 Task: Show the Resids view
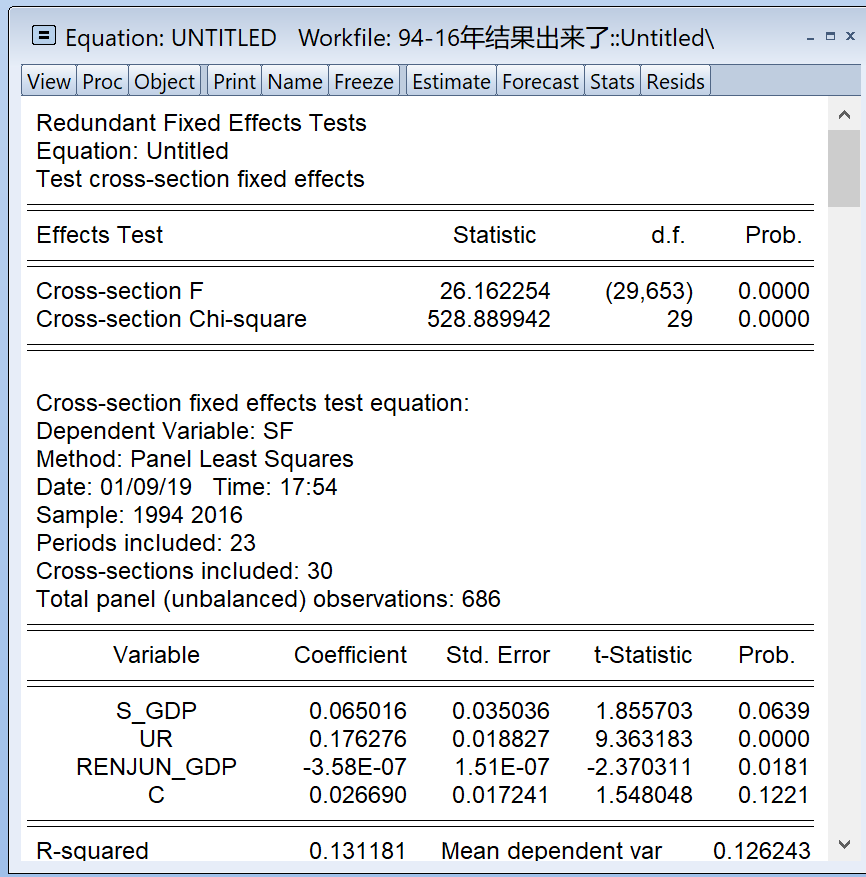click(x=676, y=82)
